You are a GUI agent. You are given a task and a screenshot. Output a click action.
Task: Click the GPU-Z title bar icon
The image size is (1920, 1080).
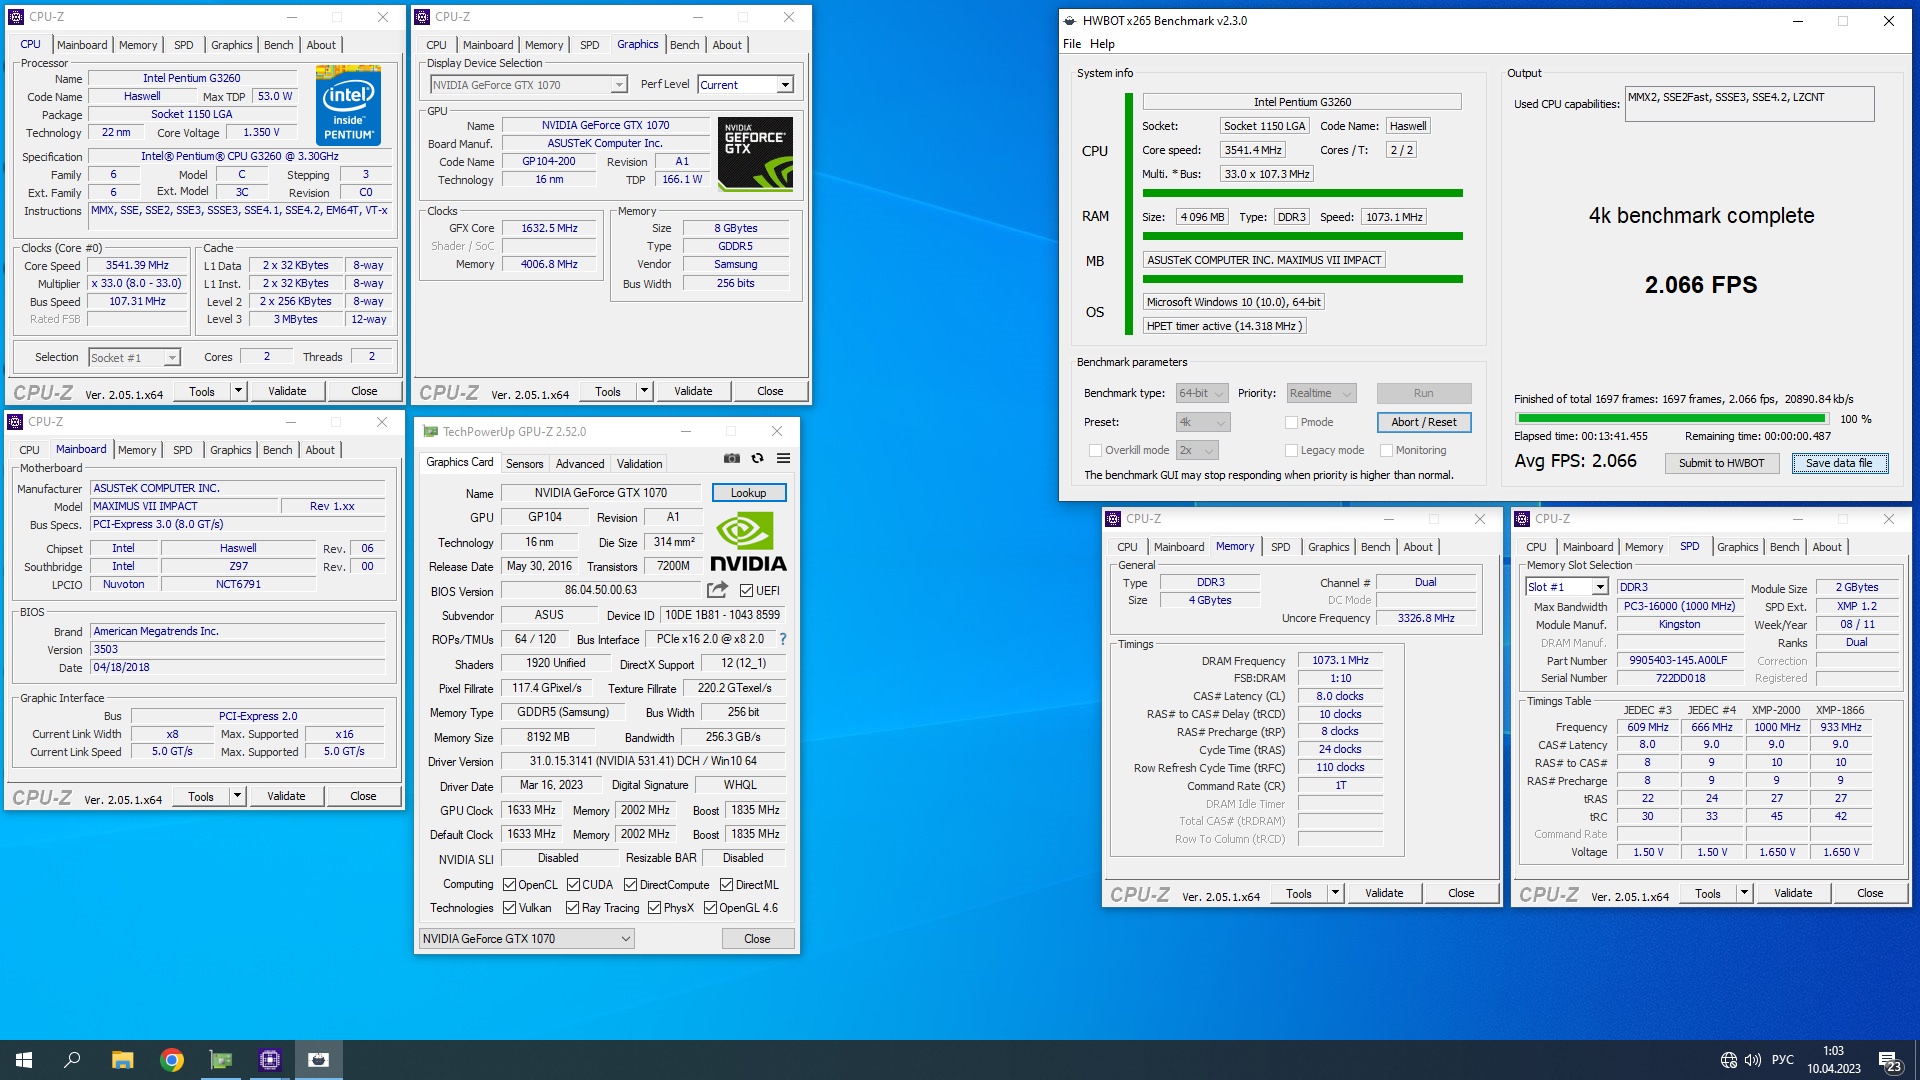[431, 432]
